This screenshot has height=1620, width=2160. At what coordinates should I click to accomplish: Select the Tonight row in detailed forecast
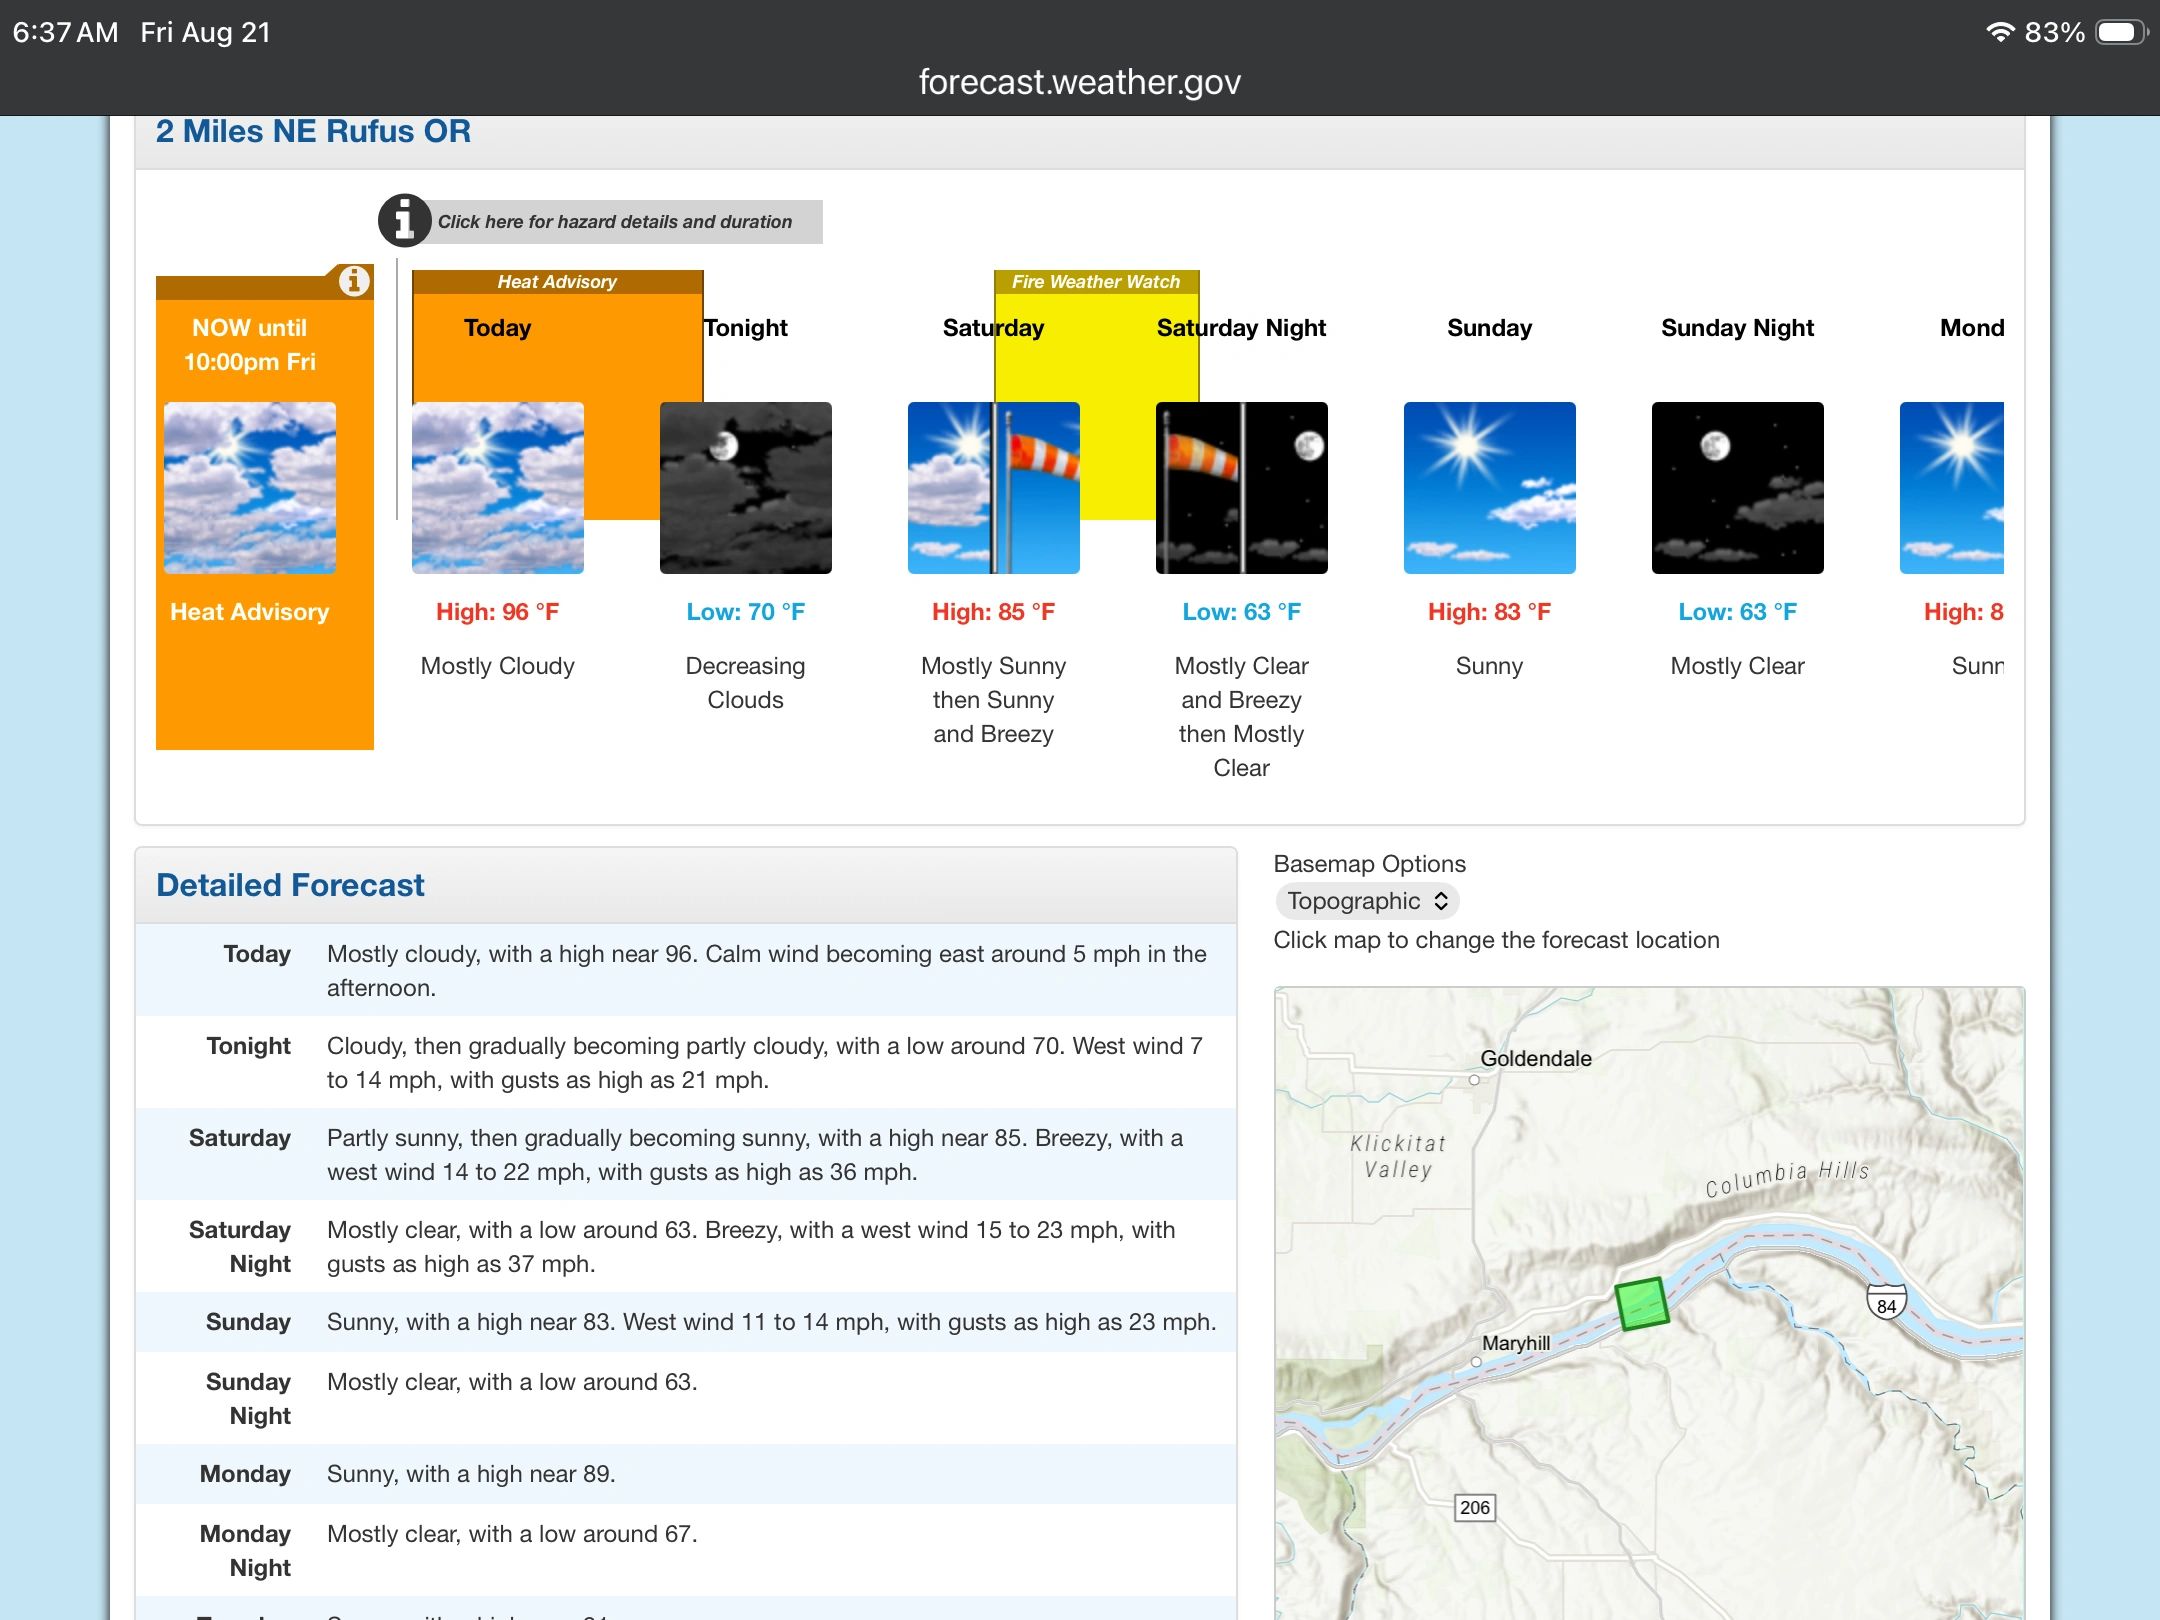pyautogui.click(x=686, y=1062)
